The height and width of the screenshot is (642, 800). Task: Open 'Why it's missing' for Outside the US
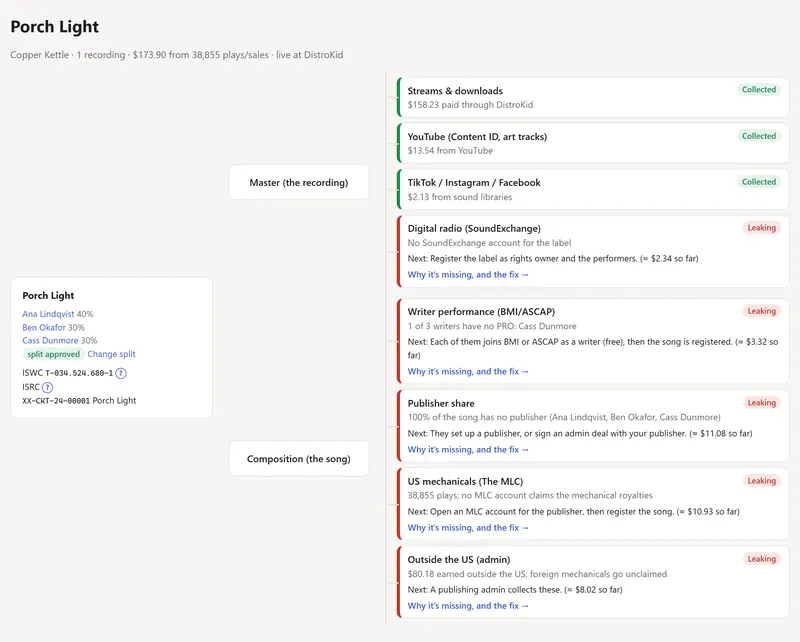coord(468,606)
